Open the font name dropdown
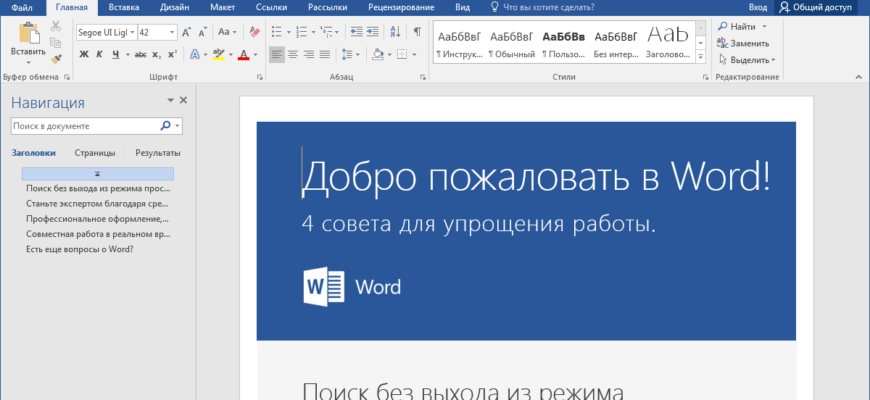This screenshot has height=400, width=870. 130,32
